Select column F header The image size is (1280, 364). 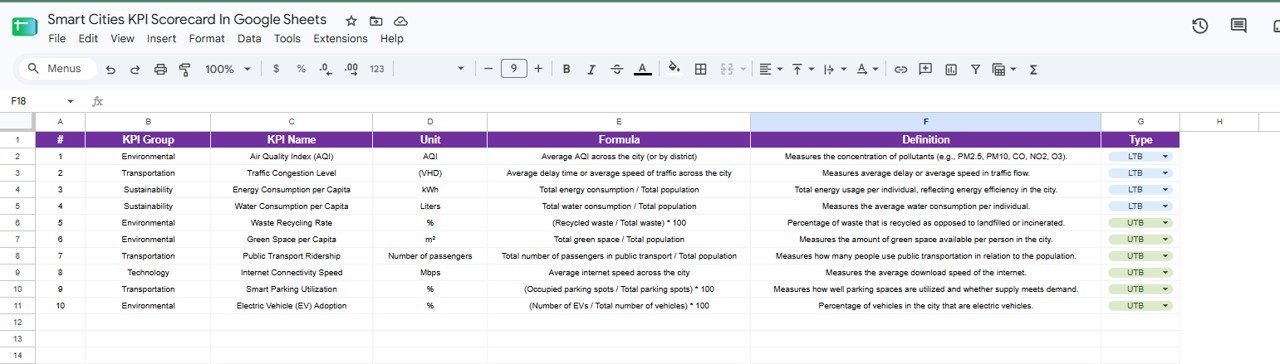pos(925,122)
